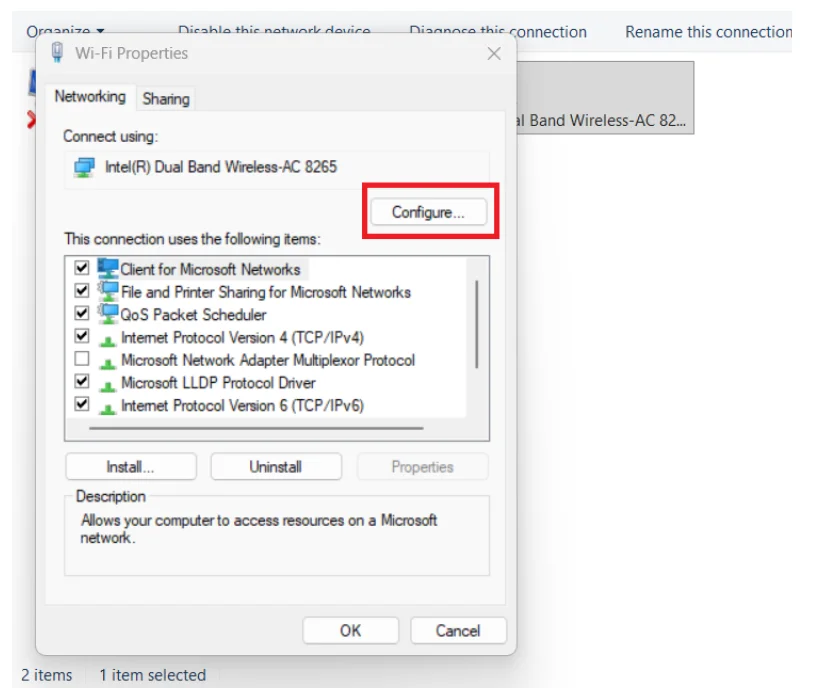Close the Wi-Fi Properties dialog
This screenshot has width=816, height=688.
tap(494, 53)
